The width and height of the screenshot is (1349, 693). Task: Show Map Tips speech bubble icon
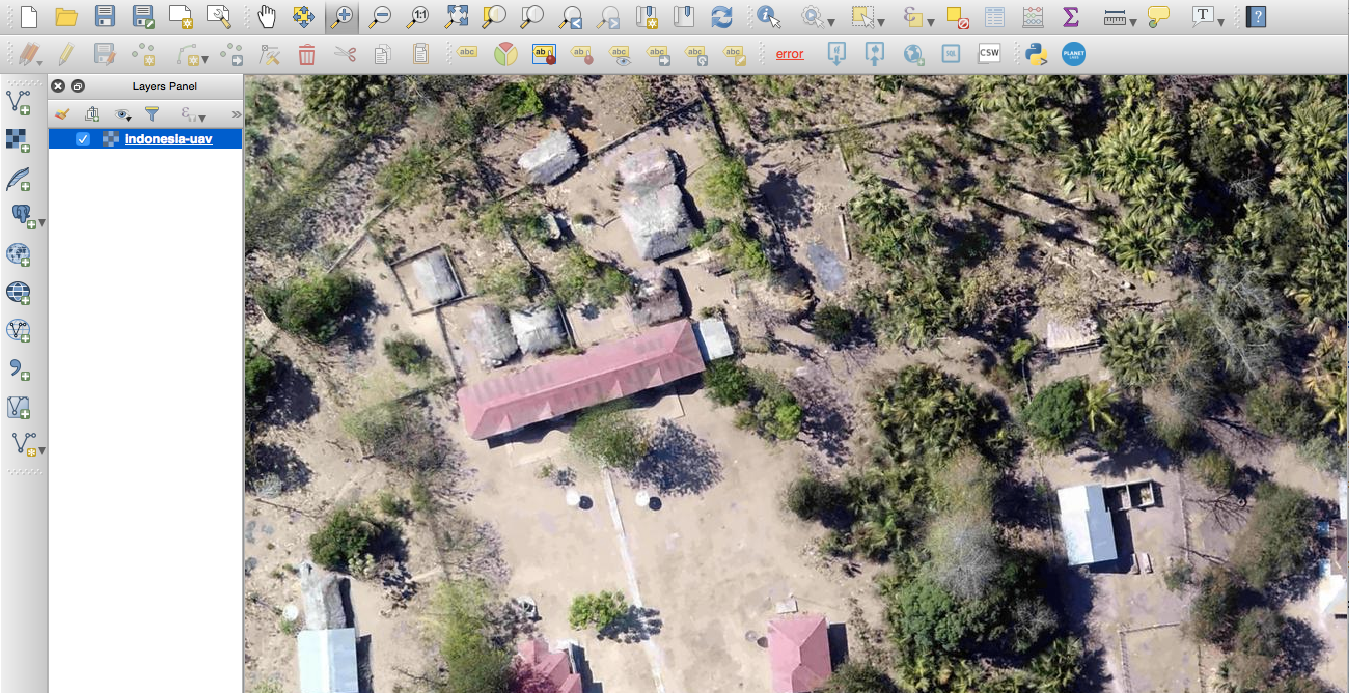point(1159,17)
